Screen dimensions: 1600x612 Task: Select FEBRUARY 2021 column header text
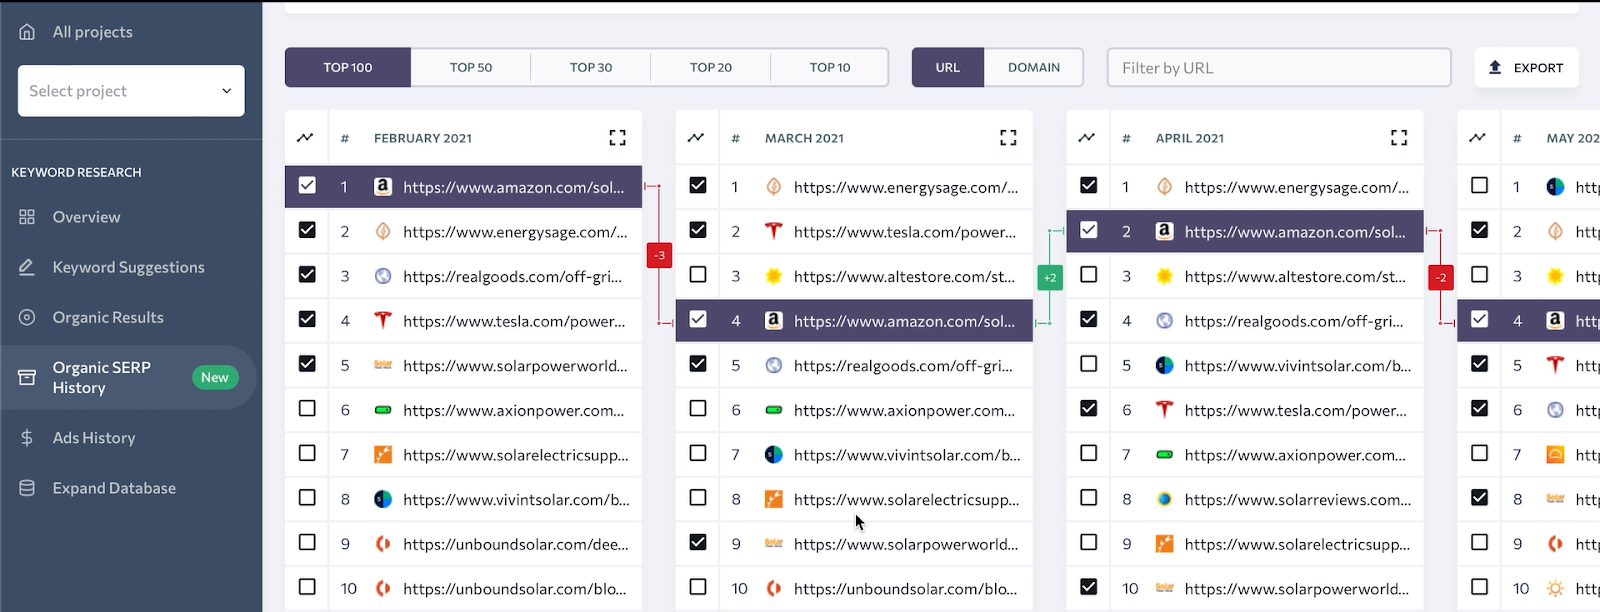click(423, 138)
